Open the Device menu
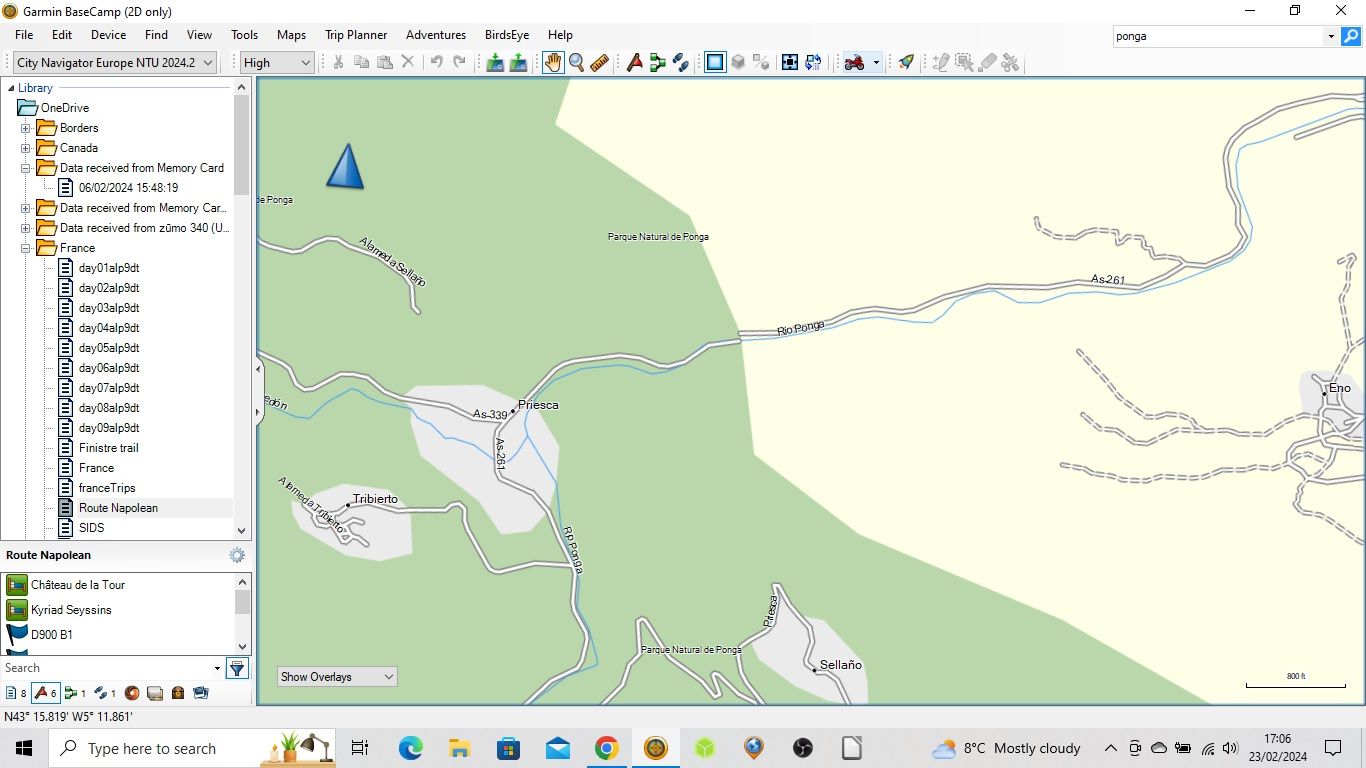The width and height of the screenshot is (1366, 768). 108,35
